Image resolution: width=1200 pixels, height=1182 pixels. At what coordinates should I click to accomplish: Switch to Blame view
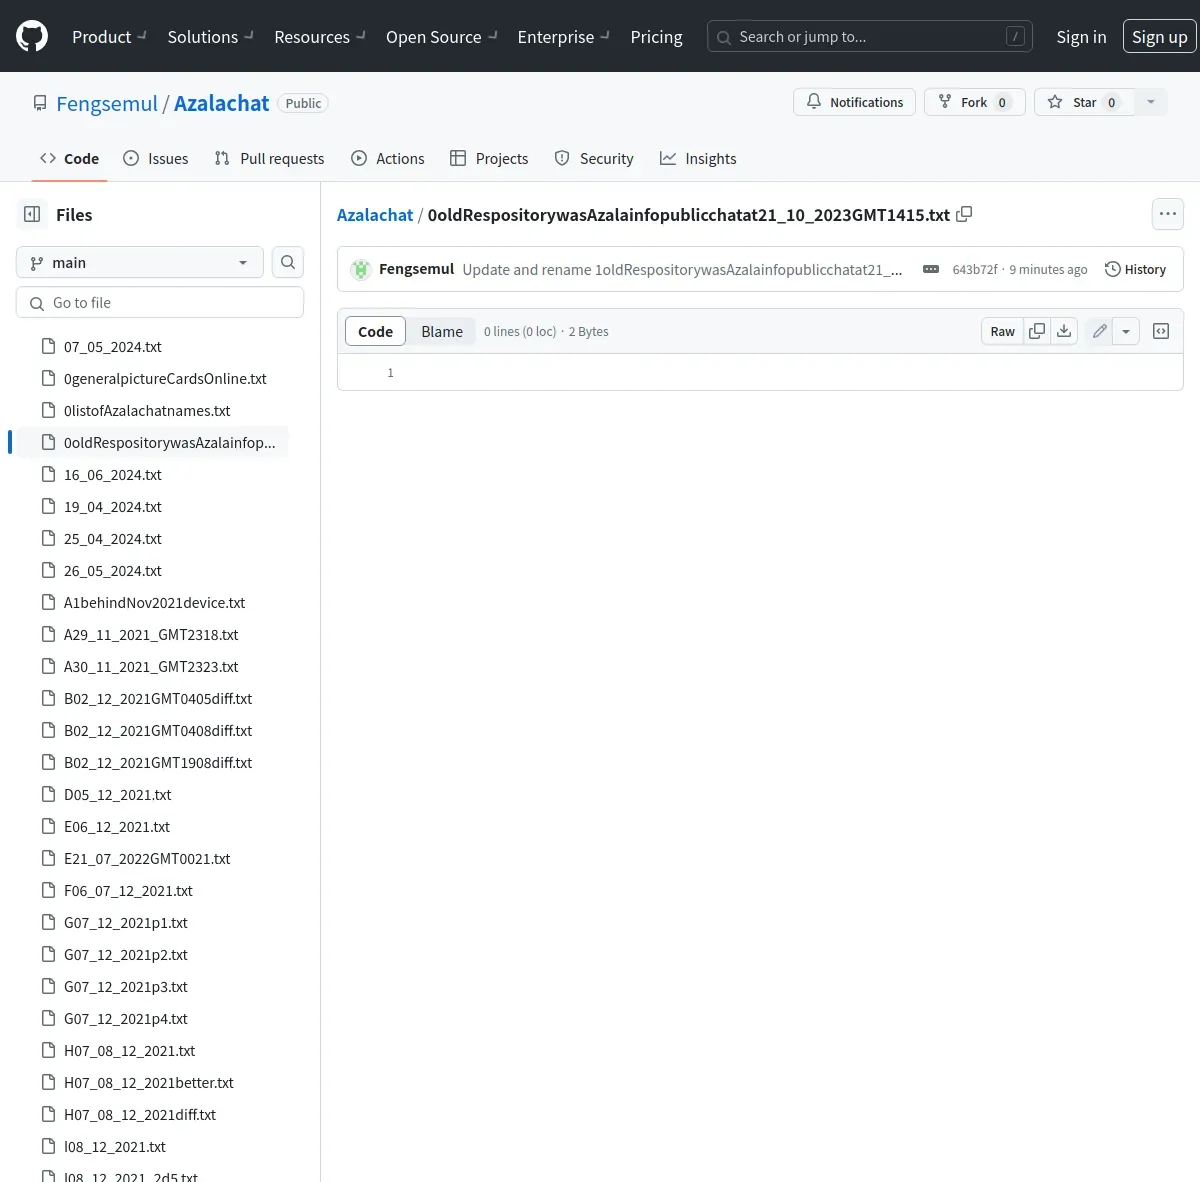(x=441, y=331)
